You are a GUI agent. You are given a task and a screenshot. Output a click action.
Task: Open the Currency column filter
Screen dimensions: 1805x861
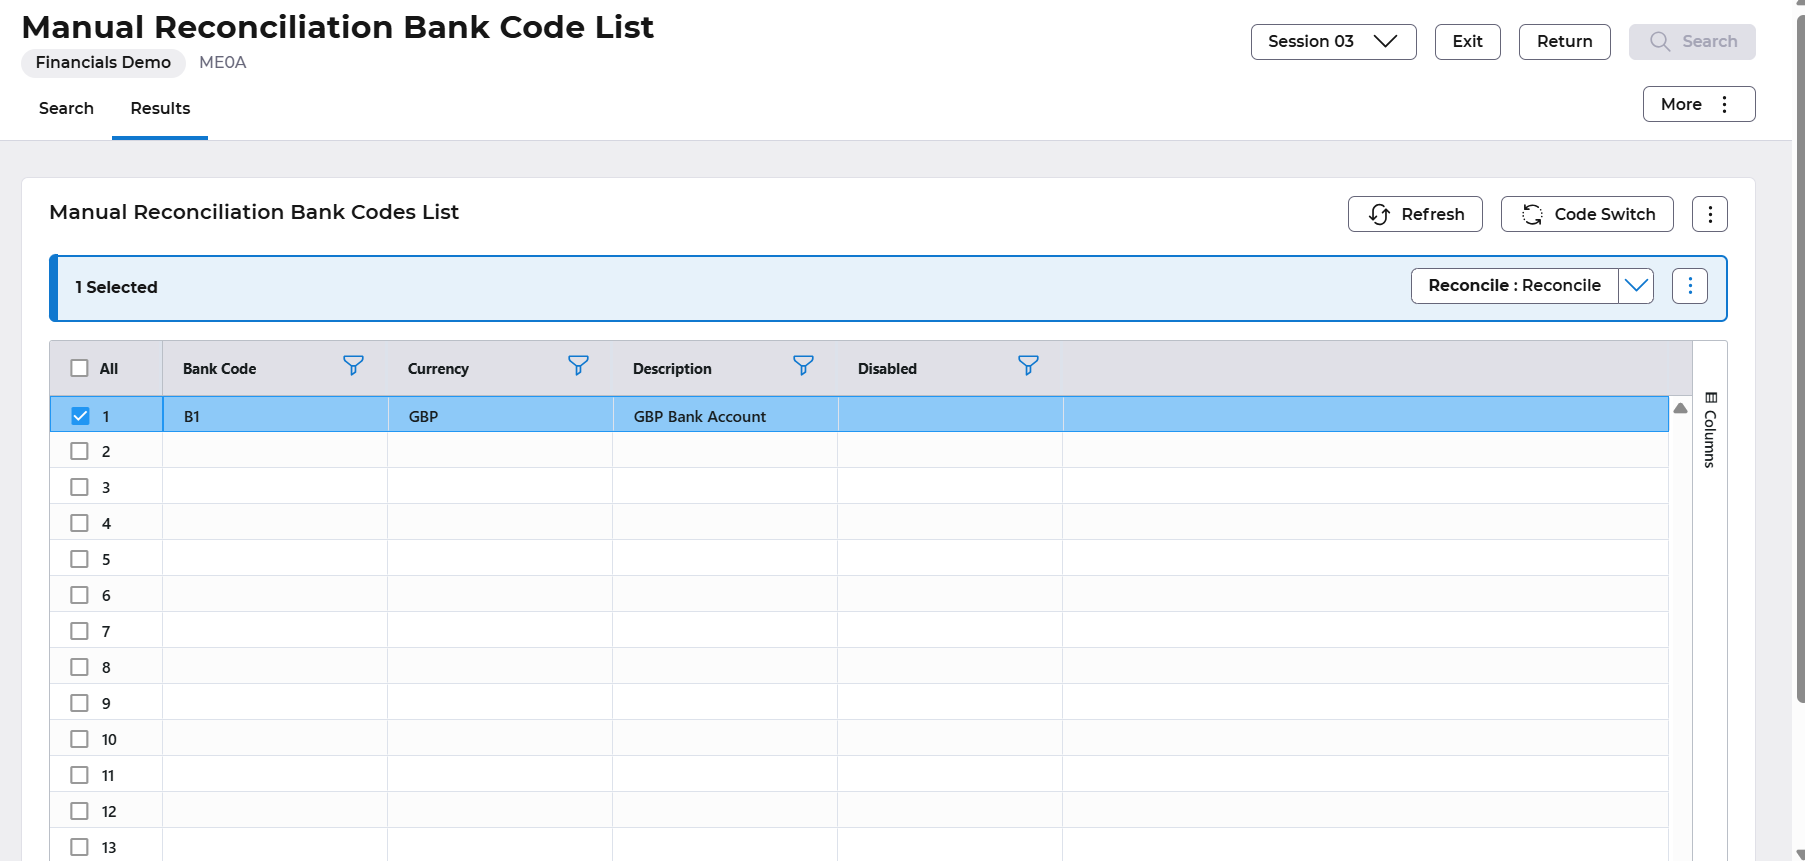[578, 366]
